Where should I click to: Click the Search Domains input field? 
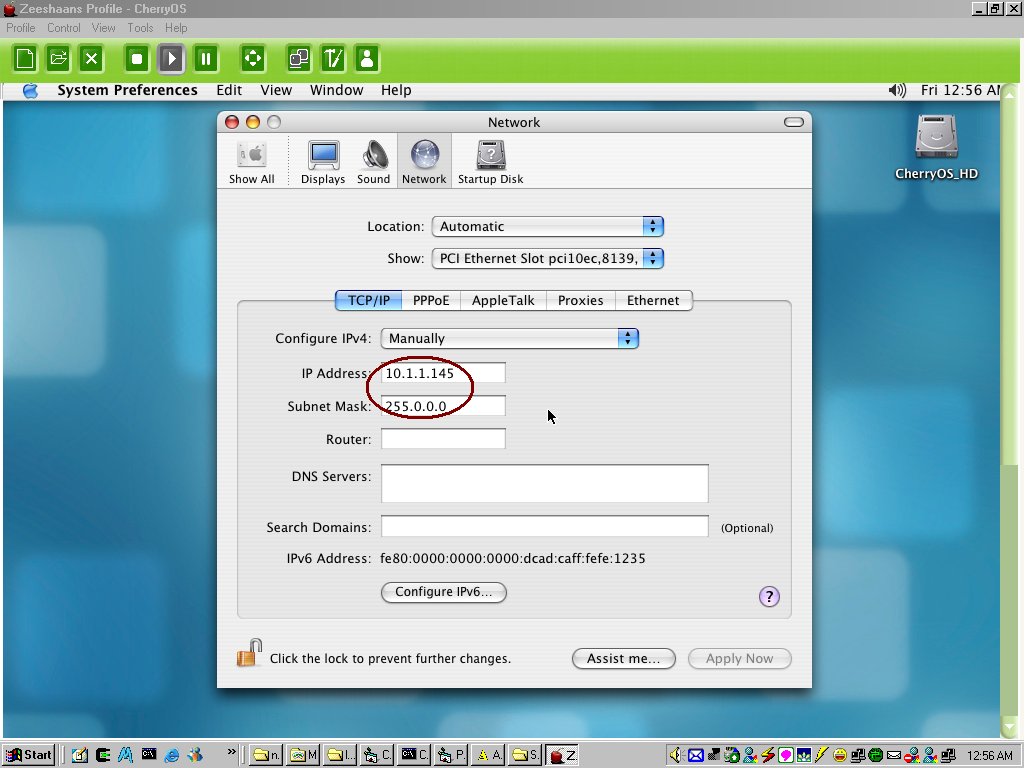pyautogui.click(x=545, y=526)
